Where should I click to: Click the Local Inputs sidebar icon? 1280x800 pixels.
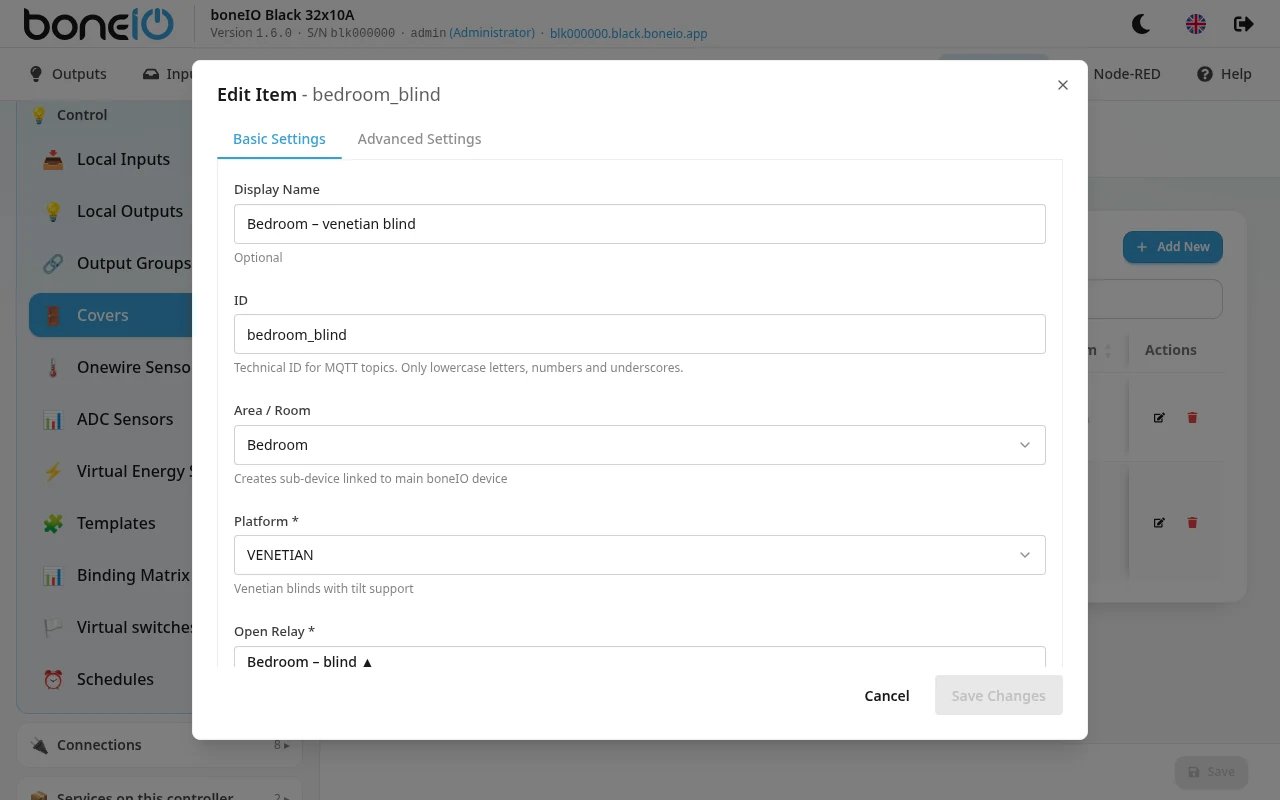pyautogui.click(x=53, y=159)
